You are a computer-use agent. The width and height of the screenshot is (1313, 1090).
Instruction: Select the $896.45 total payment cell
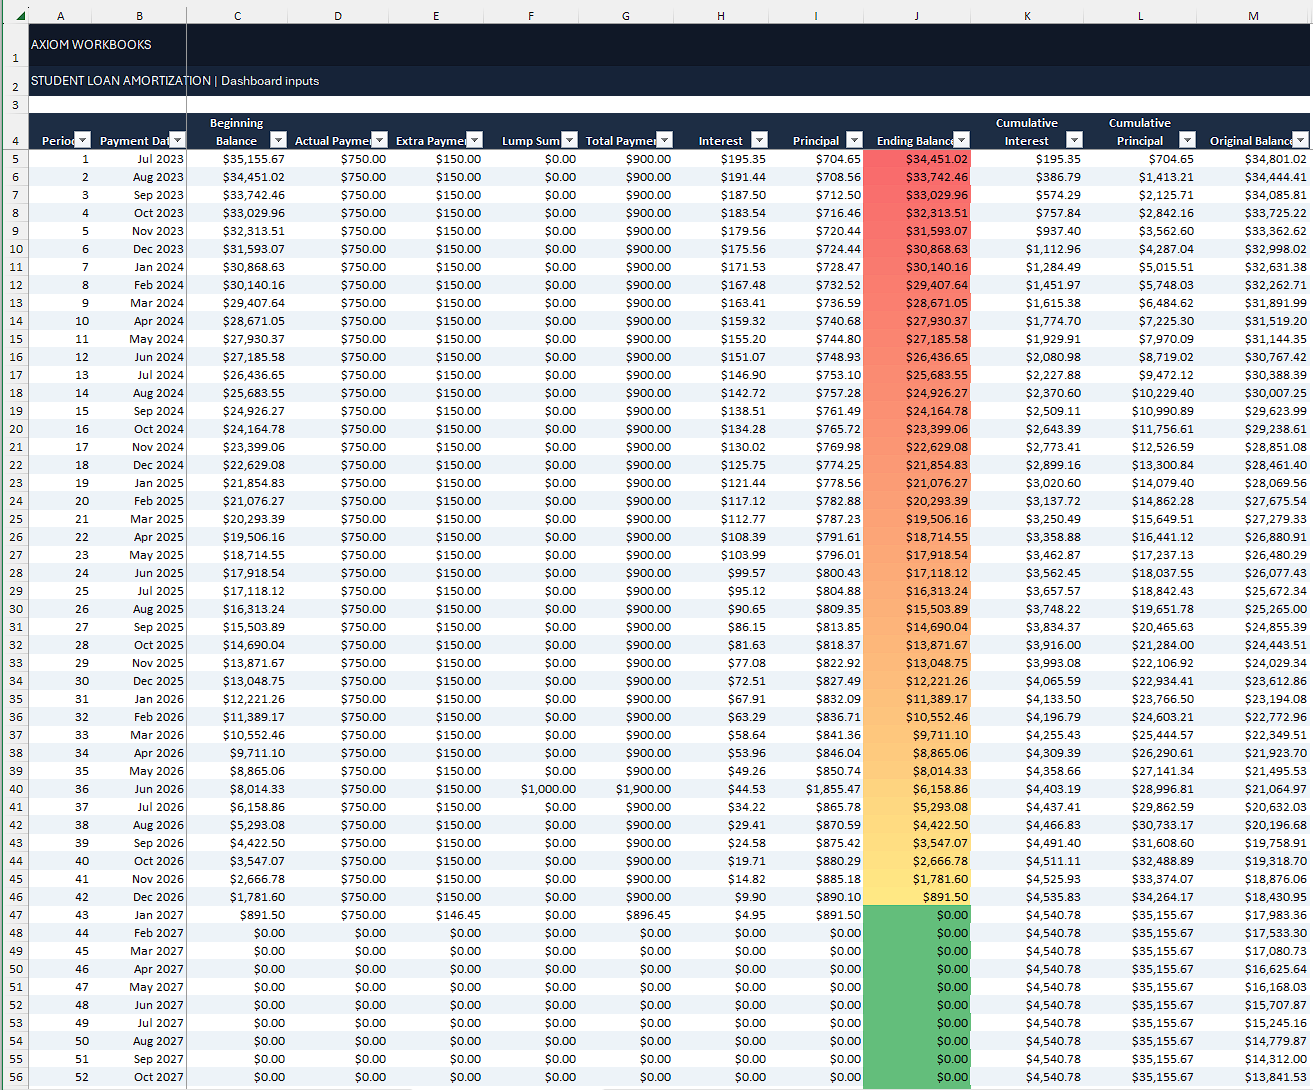626,915
